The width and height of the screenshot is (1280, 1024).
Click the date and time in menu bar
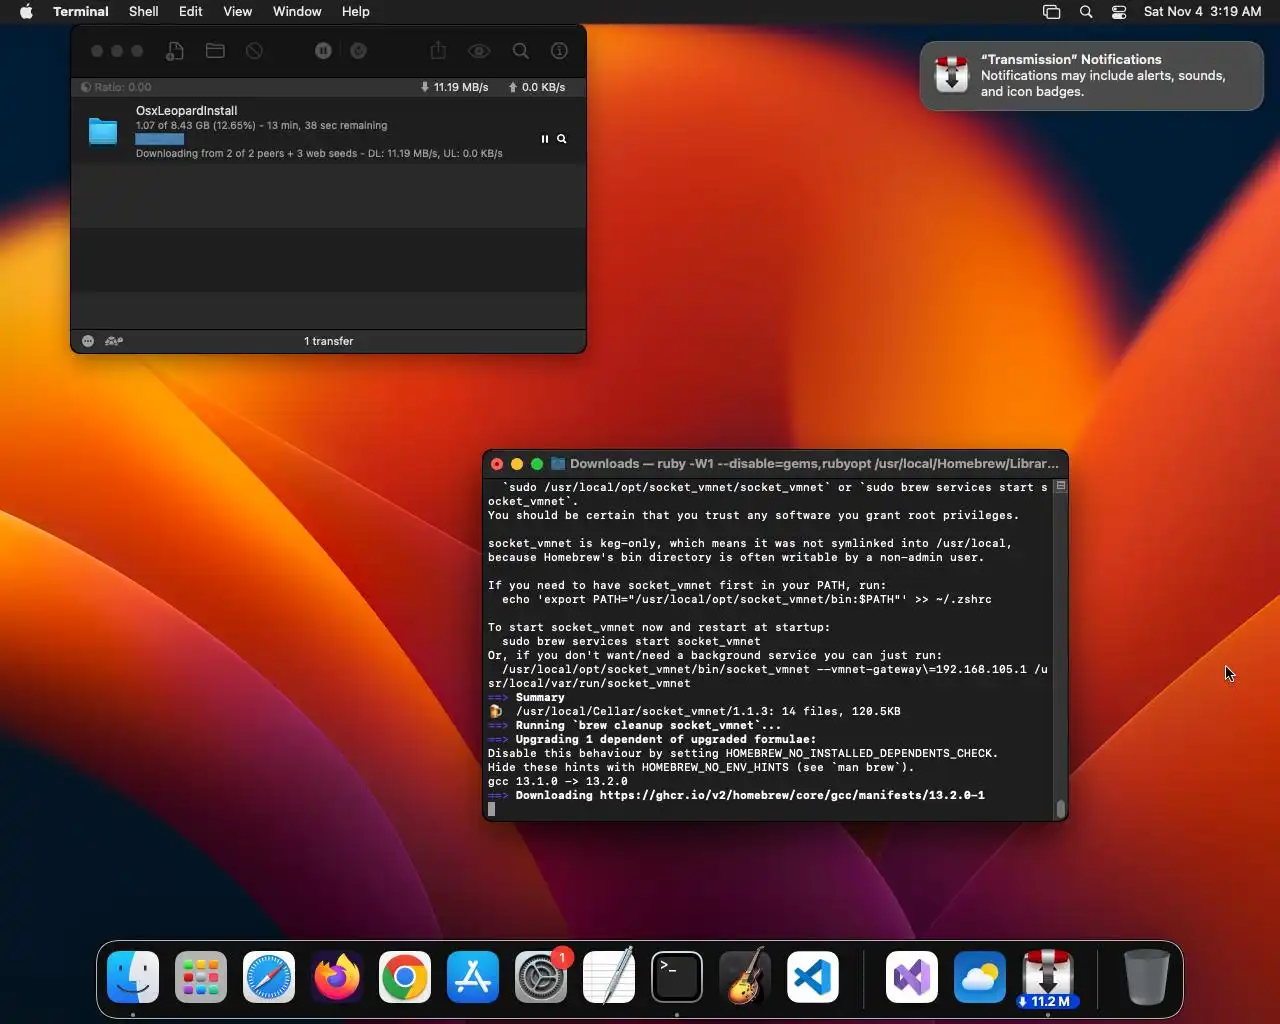[1202, 11]
